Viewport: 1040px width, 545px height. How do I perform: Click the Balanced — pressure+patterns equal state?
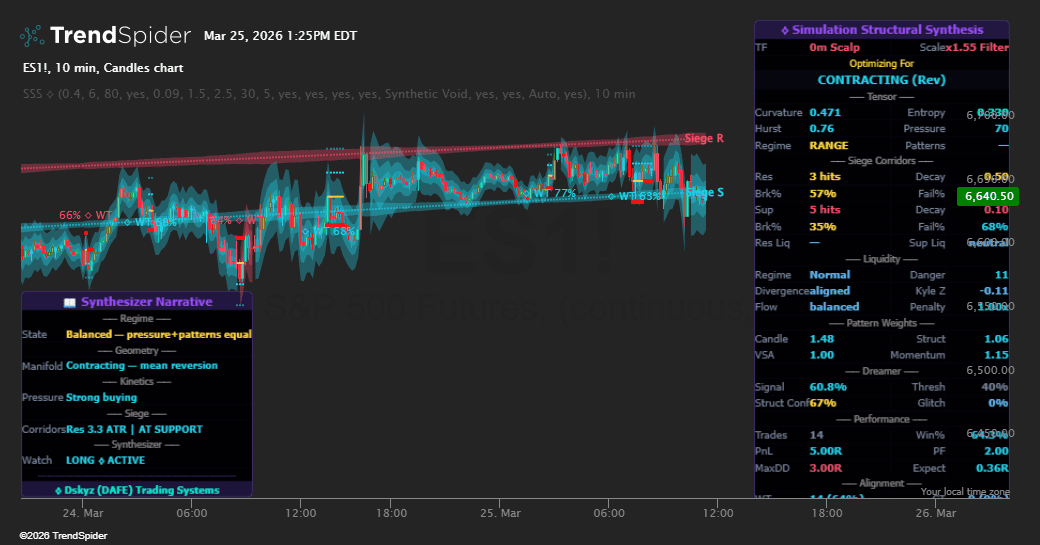point(159,335)
